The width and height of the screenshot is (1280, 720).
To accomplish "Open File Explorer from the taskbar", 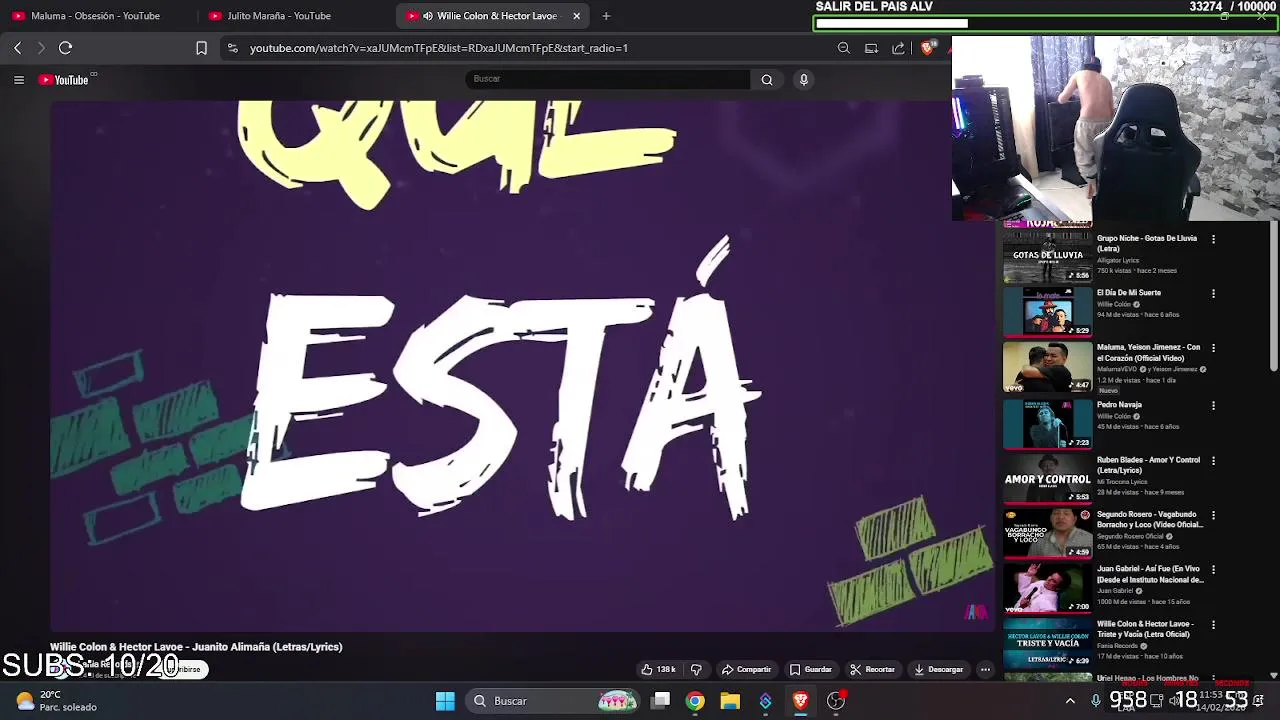I will click(730, 701).
